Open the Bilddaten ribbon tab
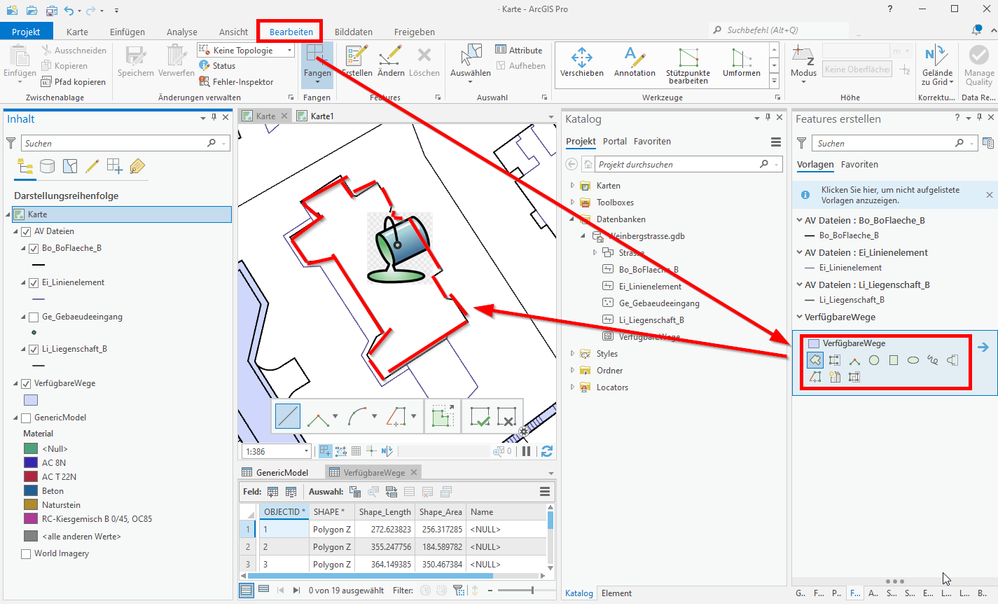998x604 pixels. [x=353, y=32]
